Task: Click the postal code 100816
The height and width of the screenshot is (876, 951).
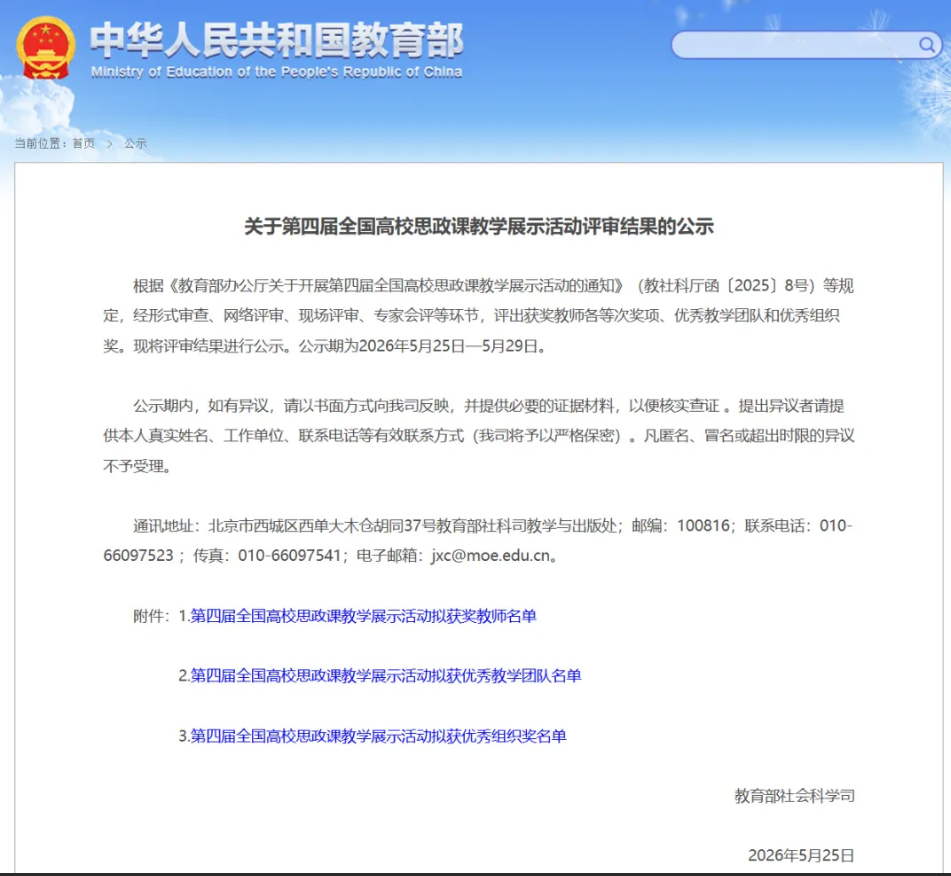Action: [x=704, y=525]
